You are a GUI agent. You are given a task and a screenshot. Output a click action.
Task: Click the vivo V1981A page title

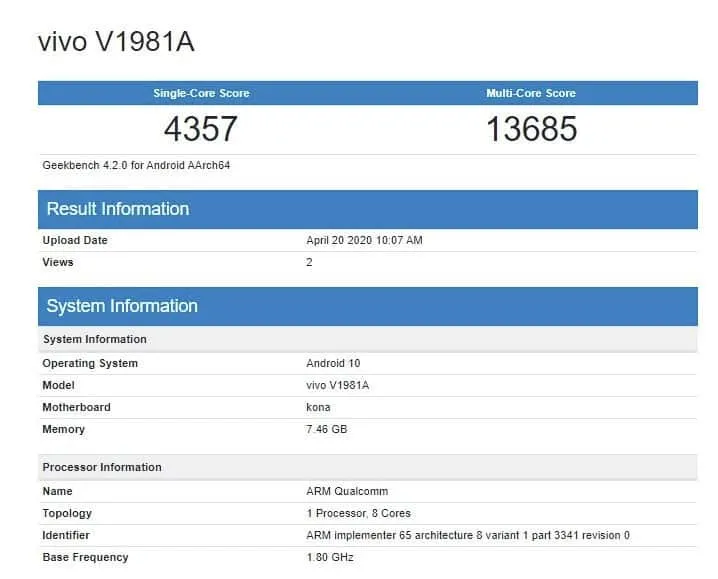coord(116,42)
